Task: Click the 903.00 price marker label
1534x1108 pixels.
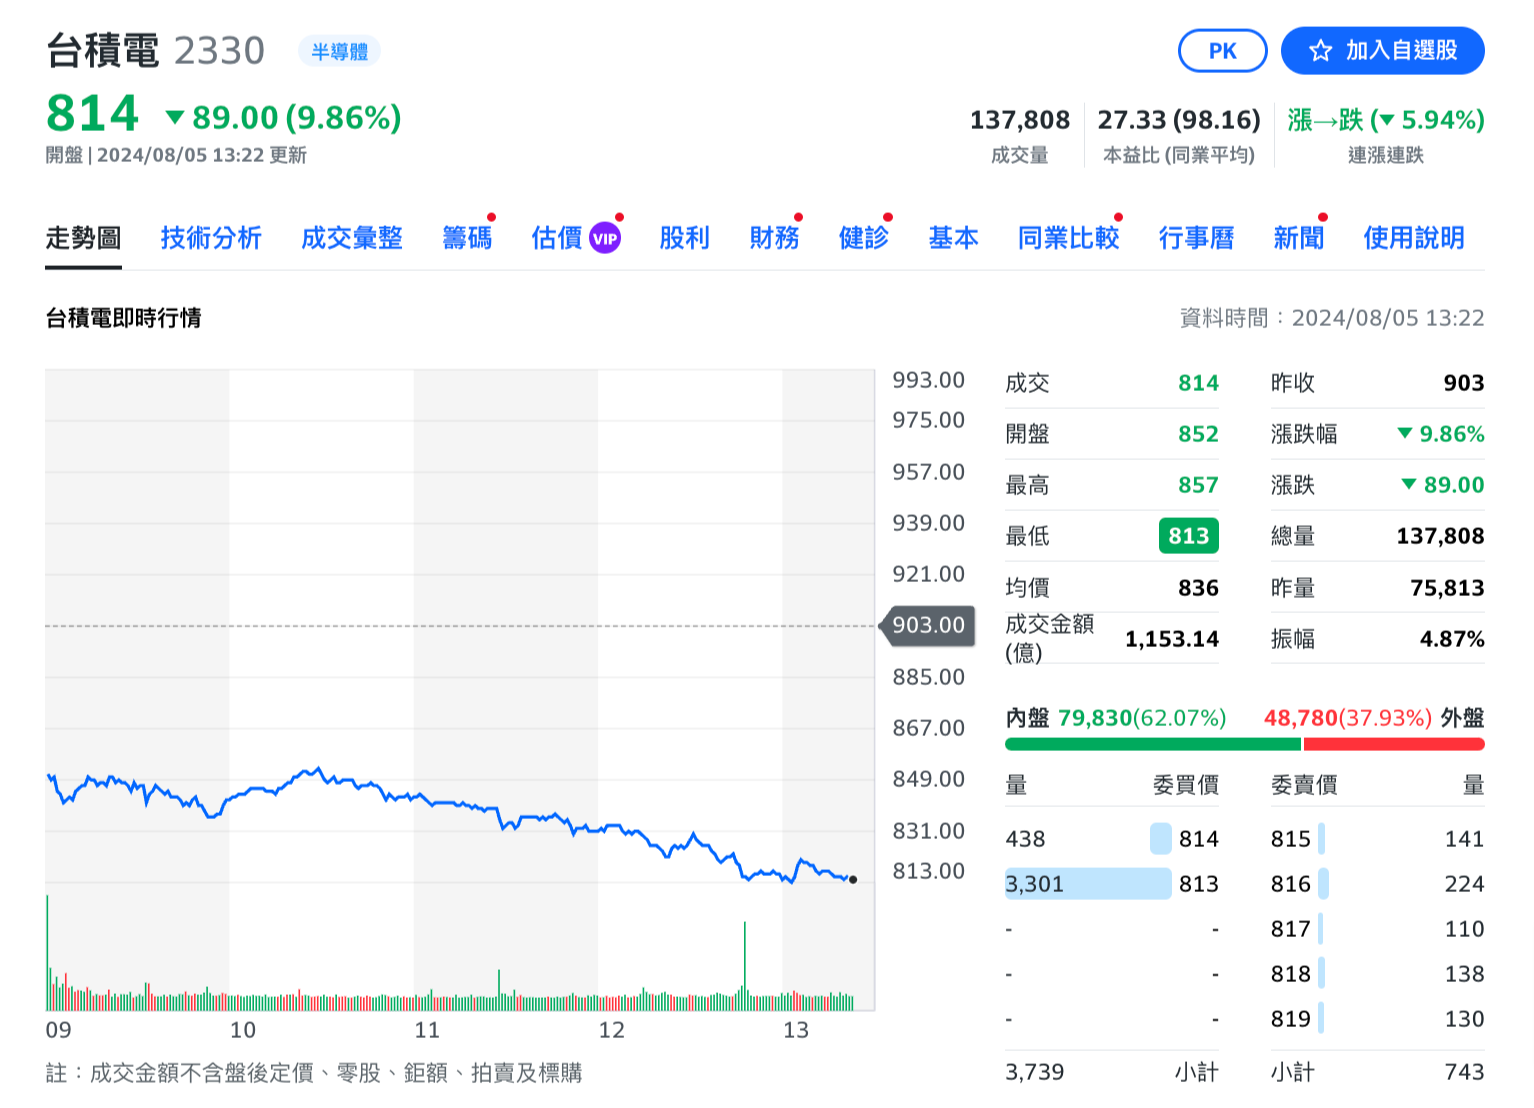Action: 927,626
